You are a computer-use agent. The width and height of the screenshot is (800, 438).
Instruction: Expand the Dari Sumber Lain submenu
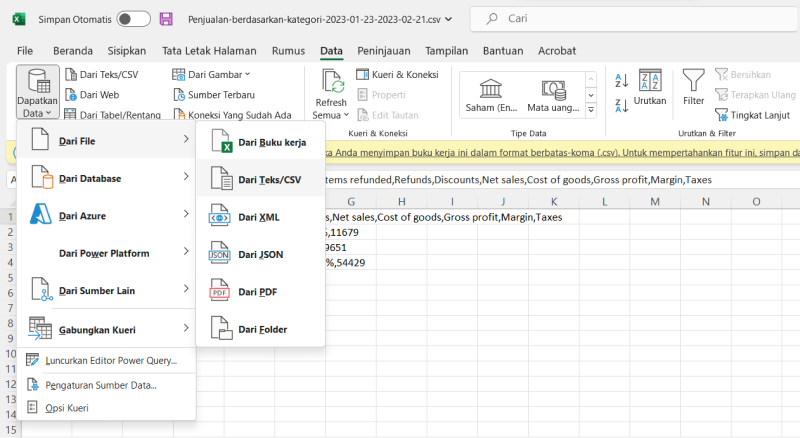(x=106, y=290)
